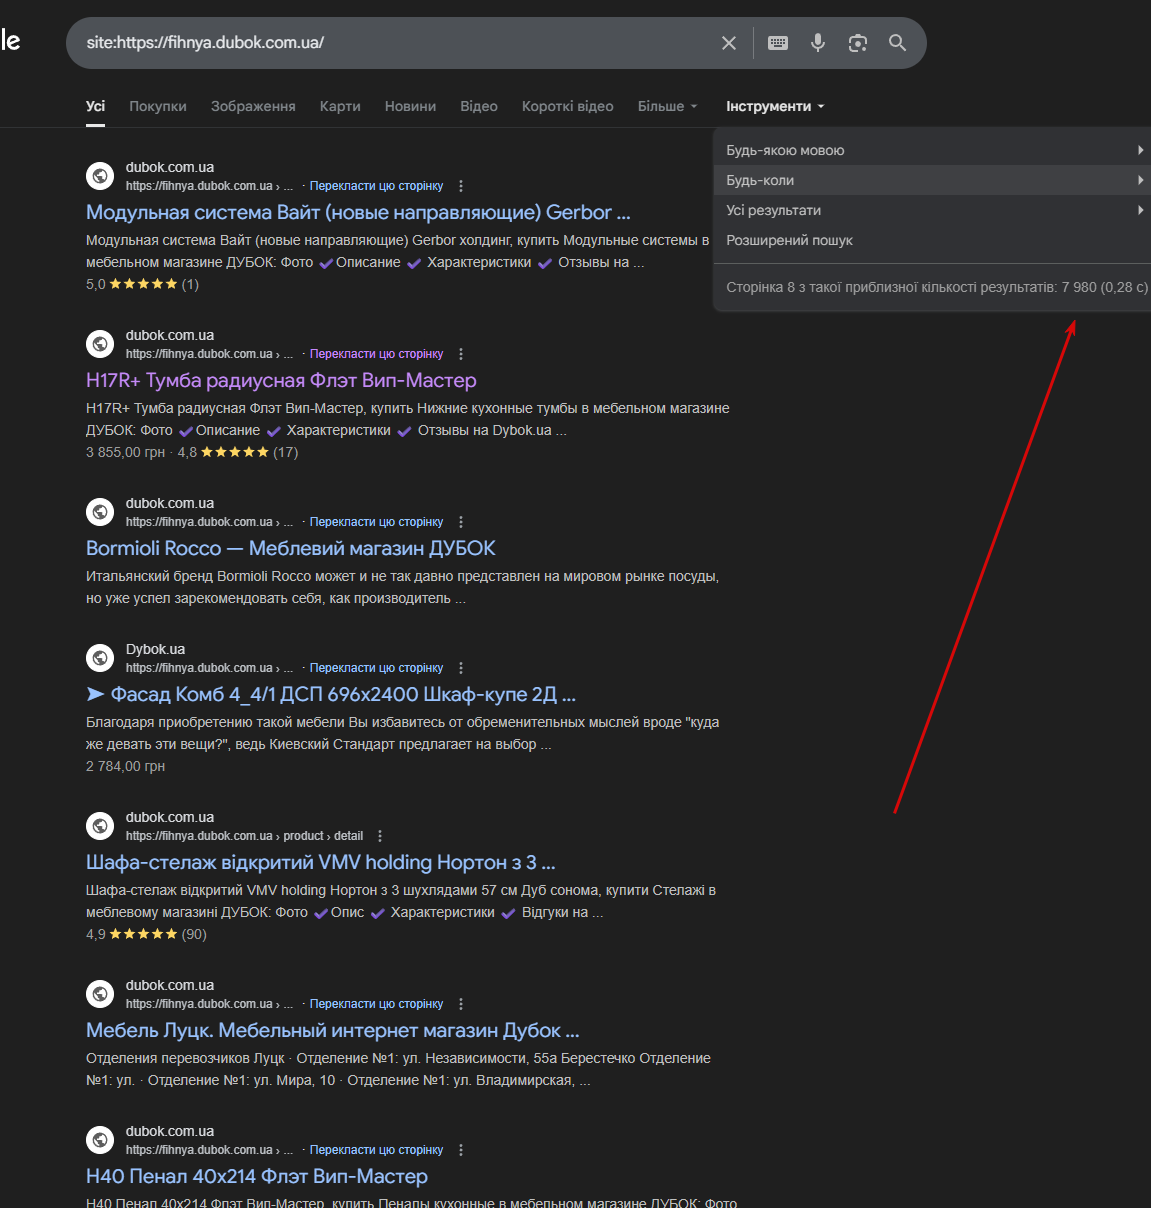This screenshot has width=1151, height=1208.
Task: Open the Більше tabs dropdown
Action: click(x=667, y=106)
